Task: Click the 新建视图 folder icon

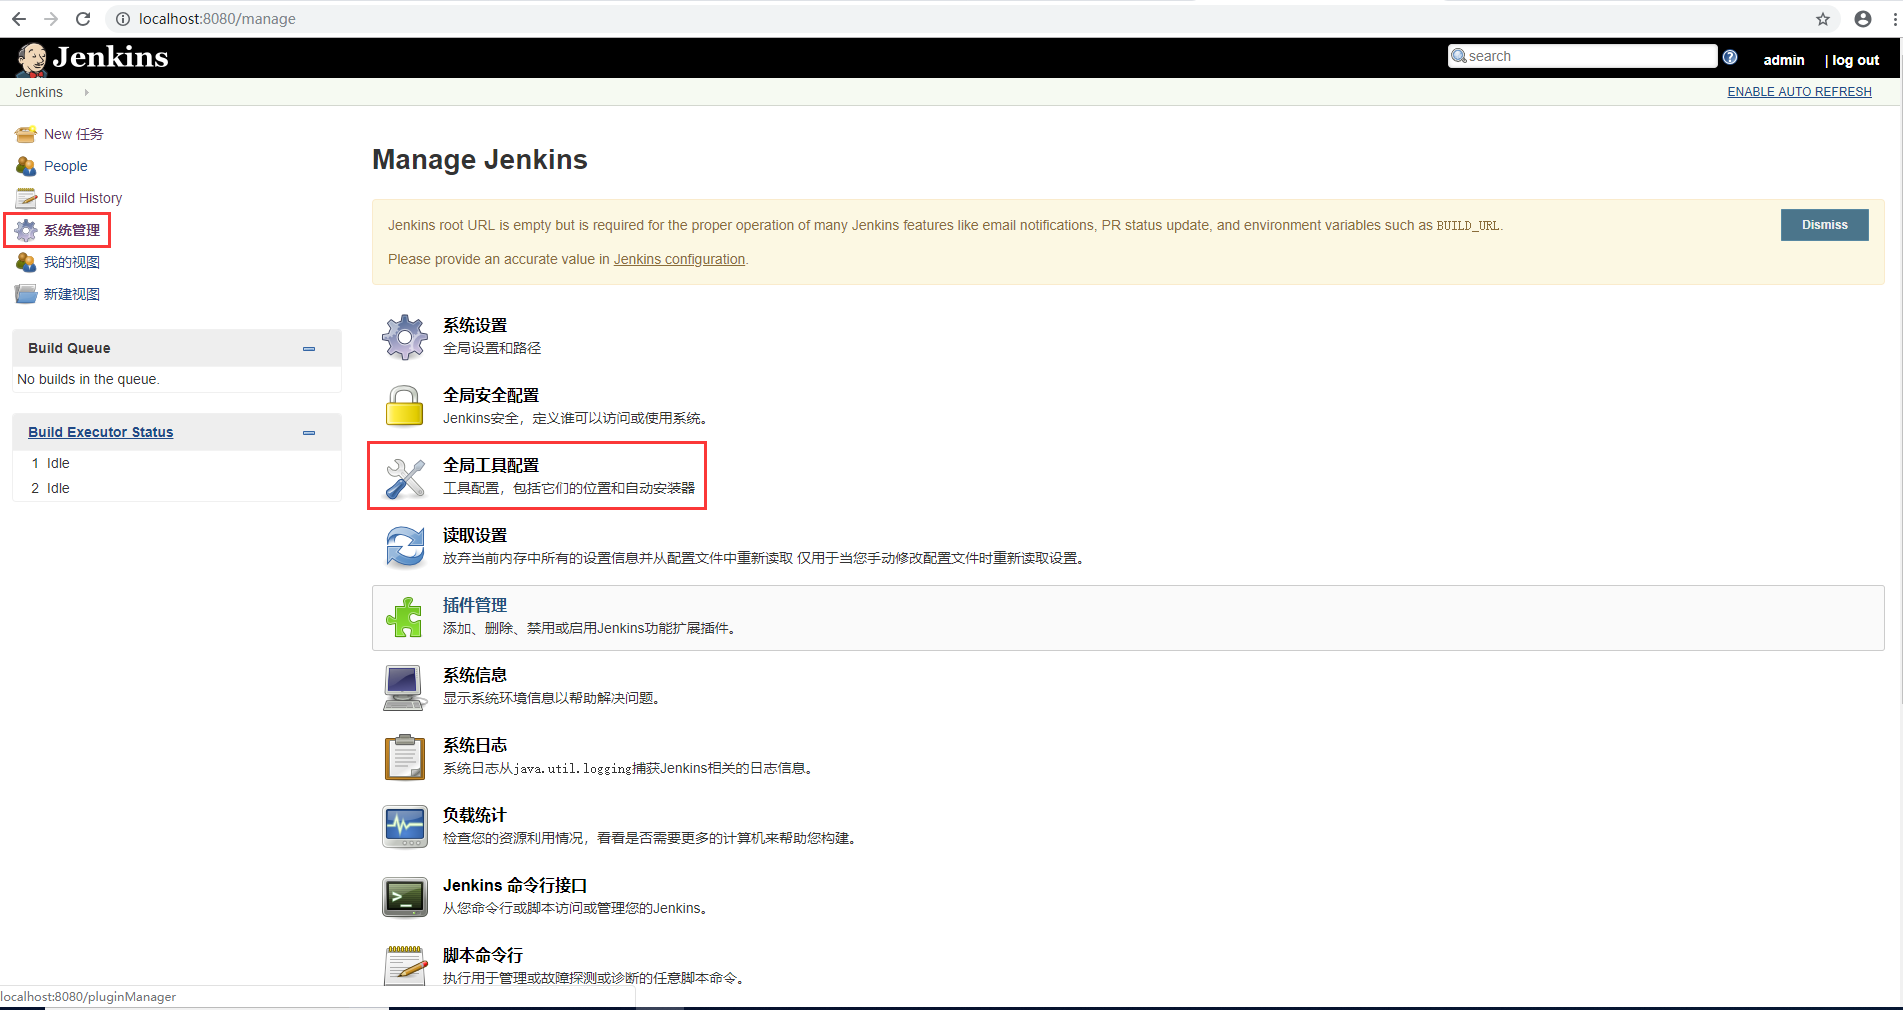Action: pyautogui.click(x=26, y=294)
